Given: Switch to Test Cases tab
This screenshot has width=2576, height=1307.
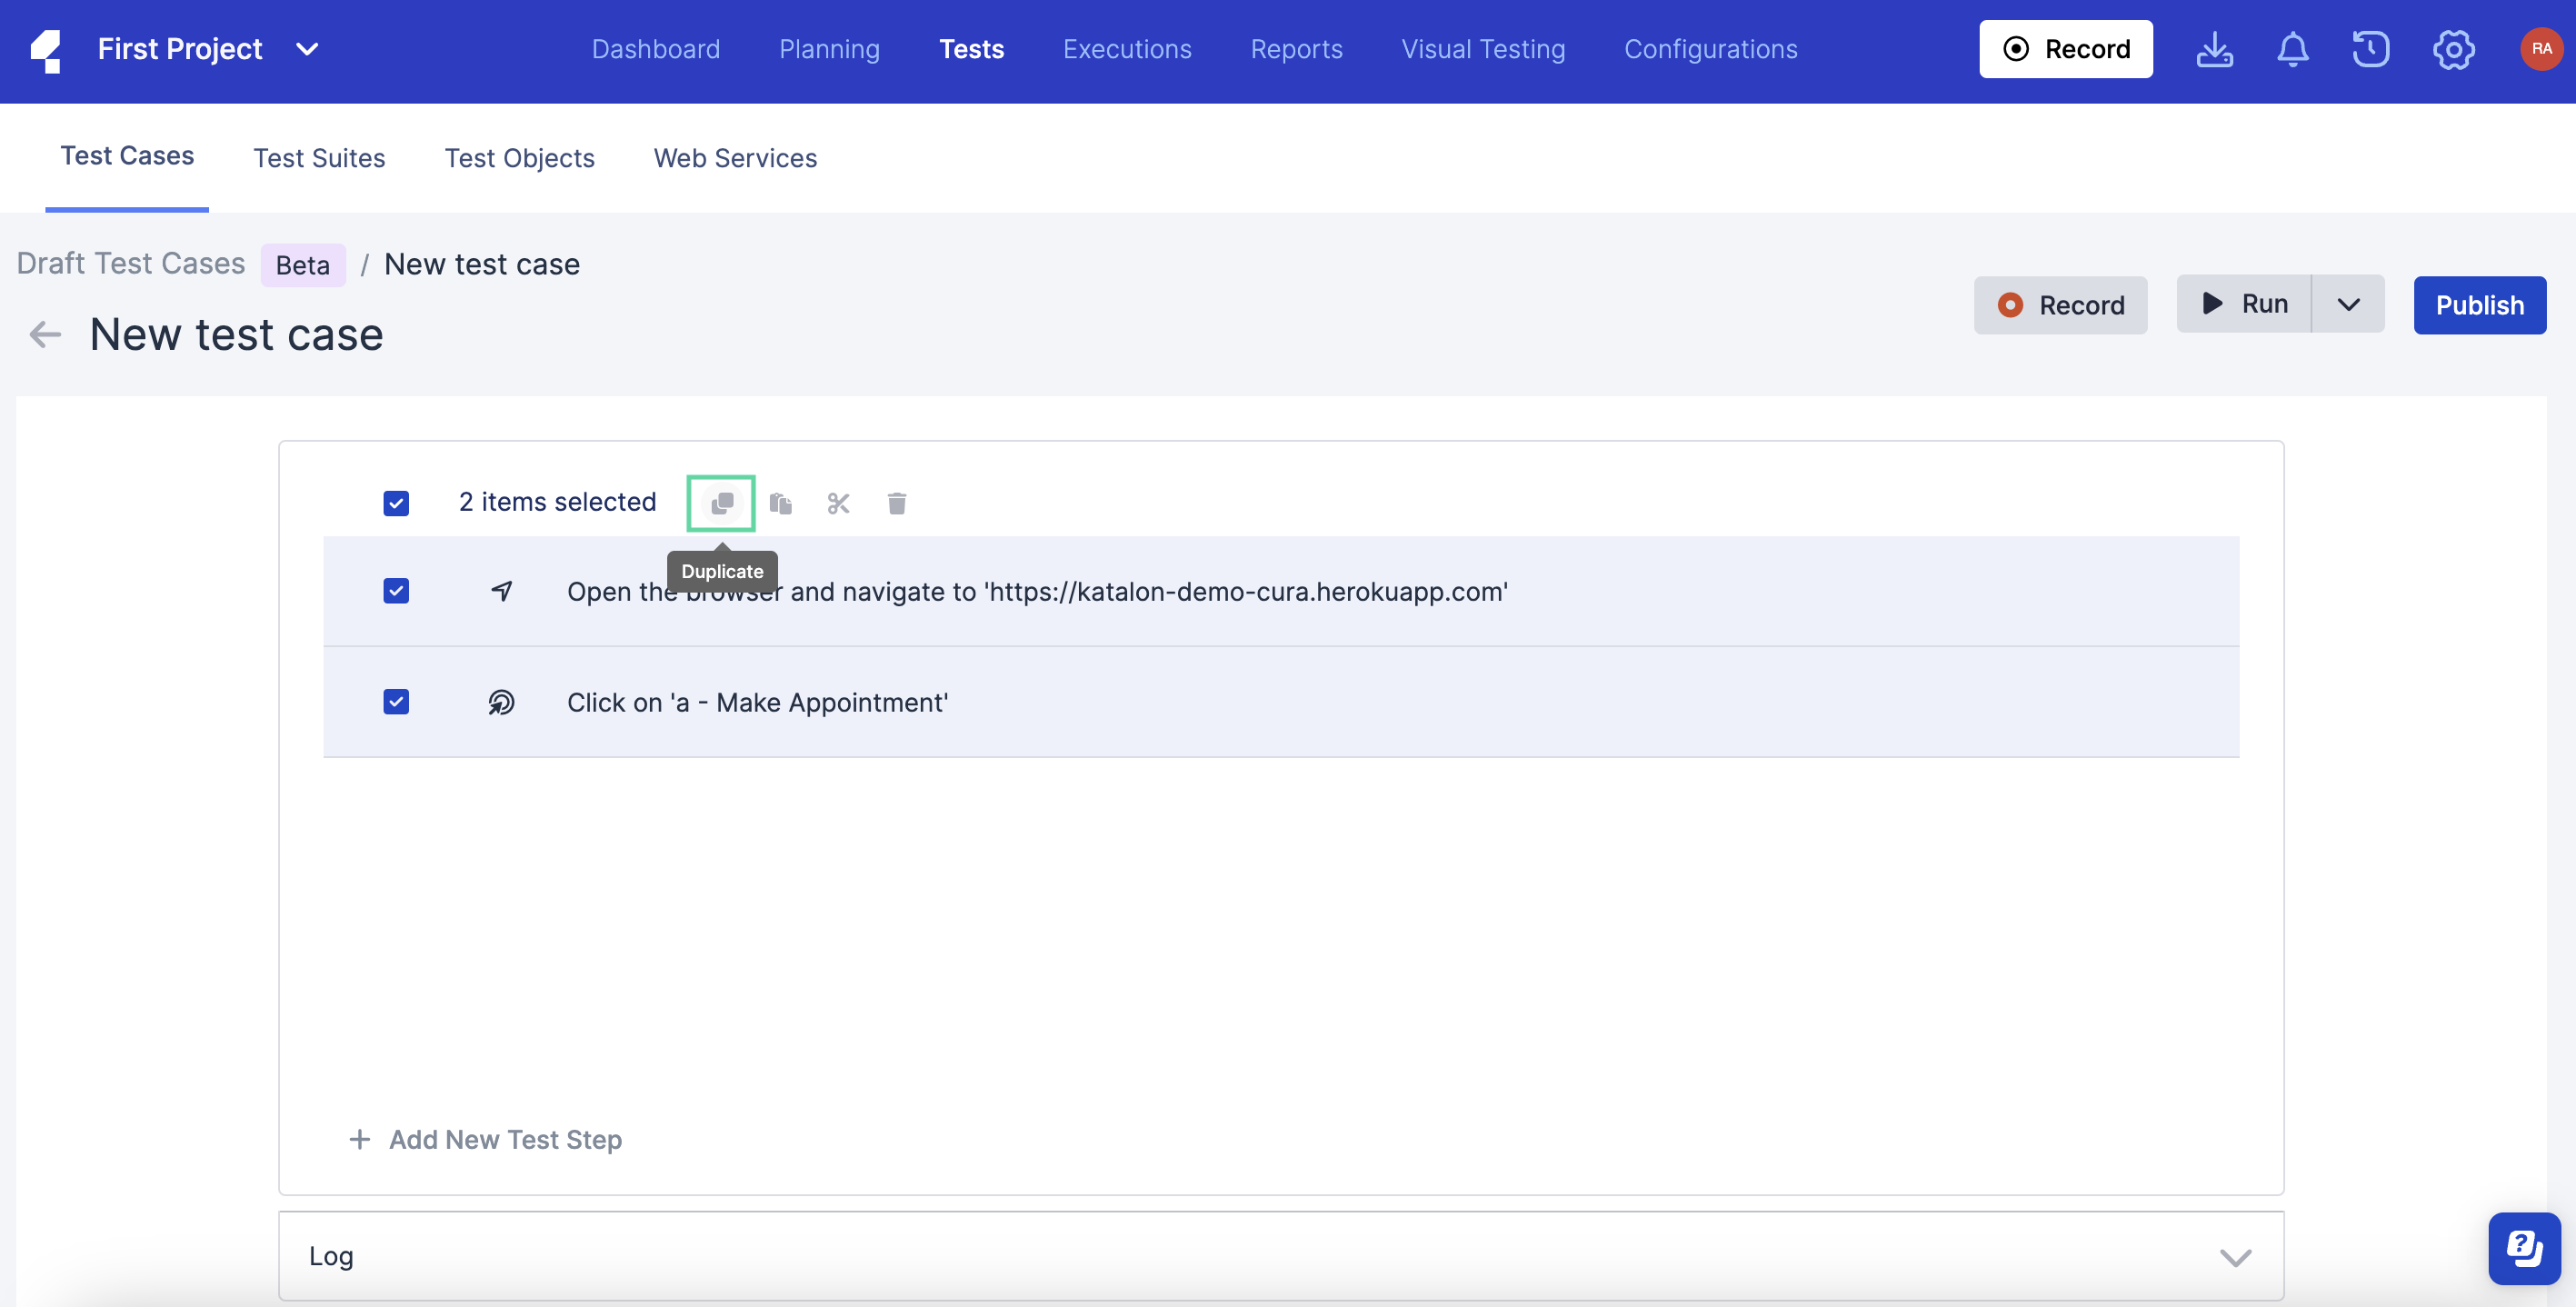Looking at the screenshot, I should click(x=127, y=156).
